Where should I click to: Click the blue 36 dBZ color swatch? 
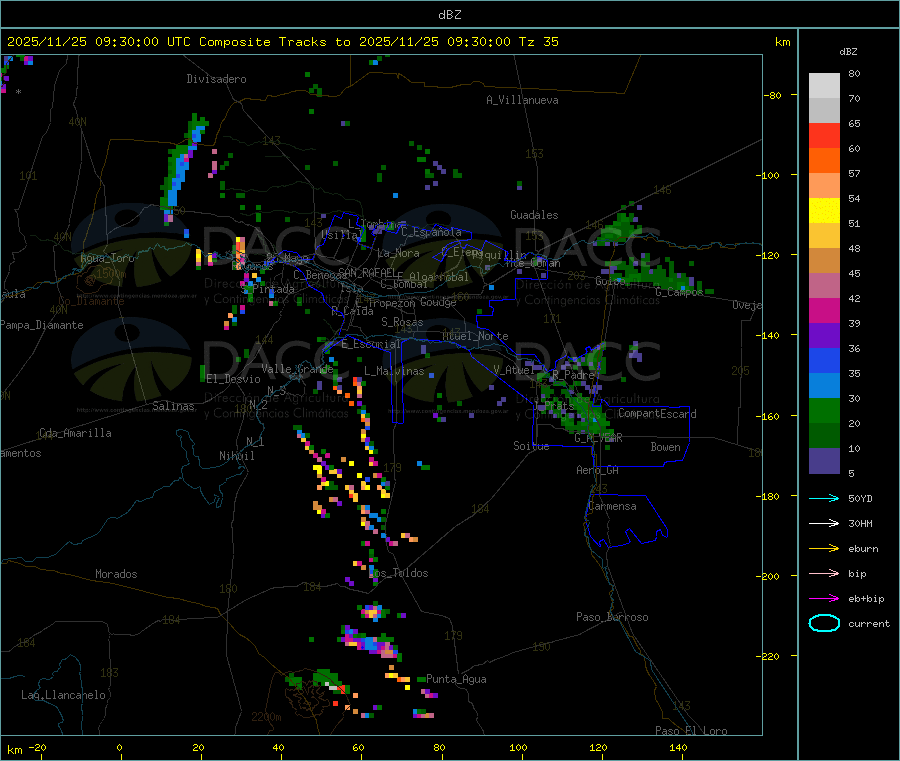click(x=824, y=360)
